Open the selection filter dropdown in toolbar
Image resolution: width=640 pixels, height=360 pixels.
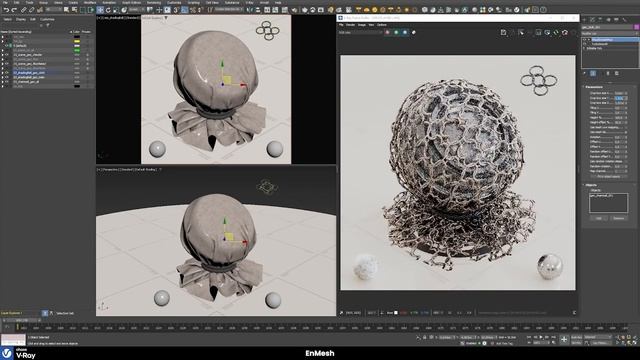[53, 10]
